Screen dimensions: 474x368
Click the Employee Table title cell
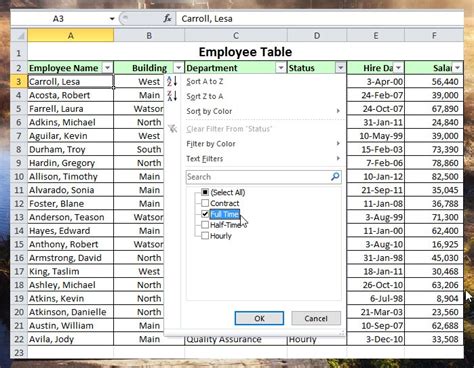pyautogui.click(x=245, y=52)
